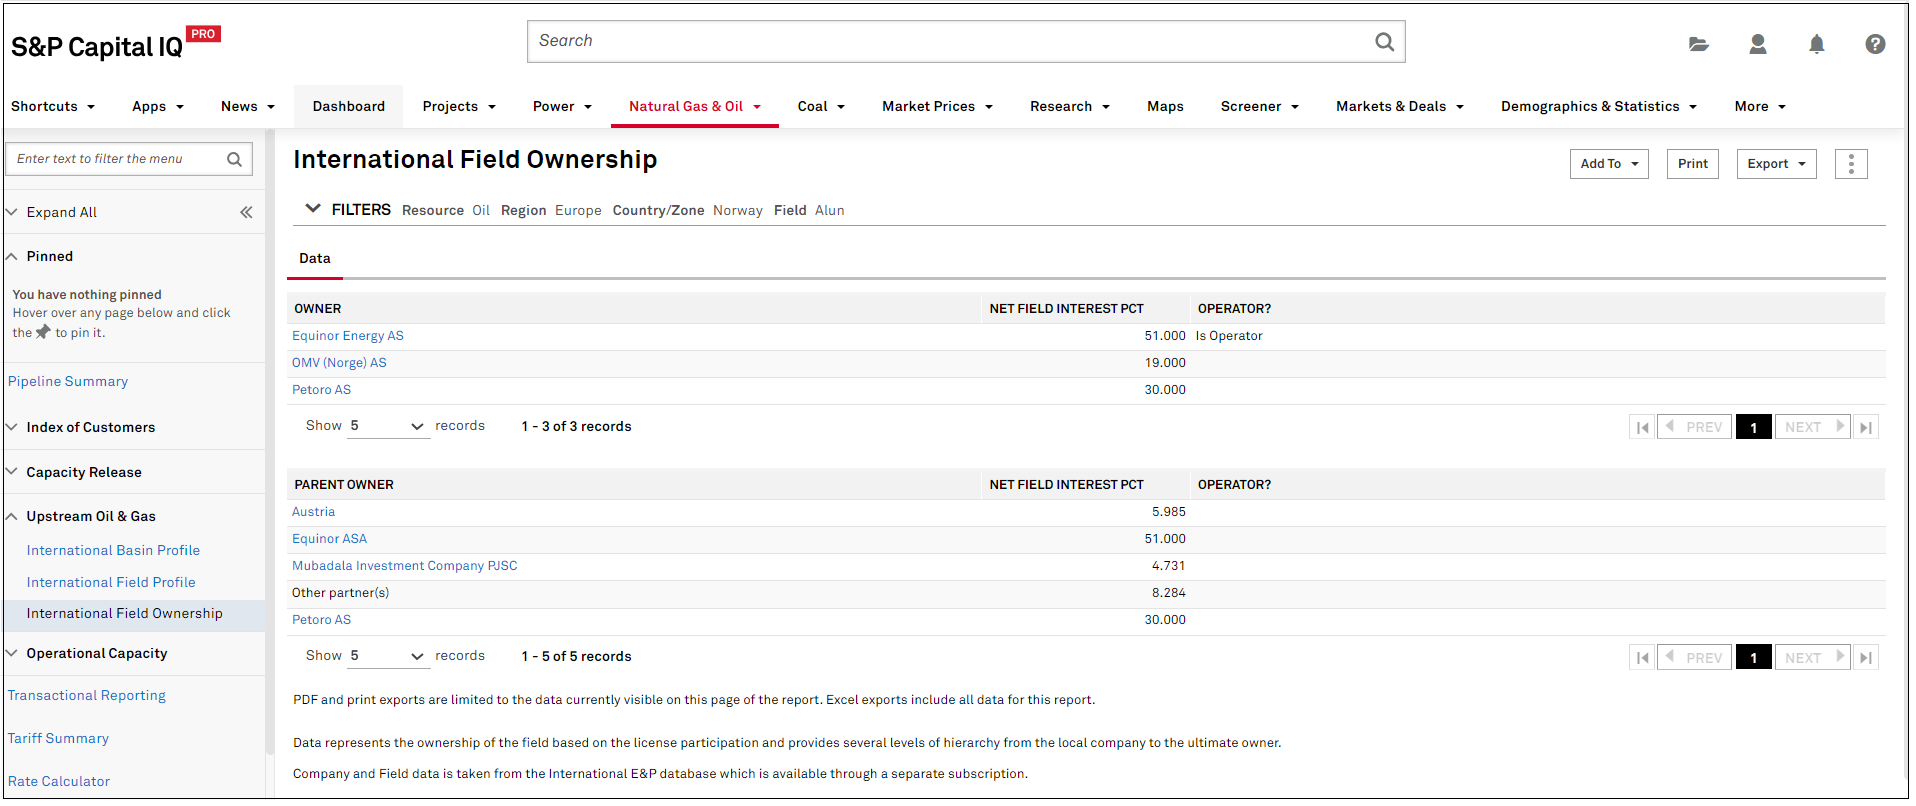Screen dimensions: 1916x806
Task: Open Transactional Reporting link
Action: click(x=87, y=696)
